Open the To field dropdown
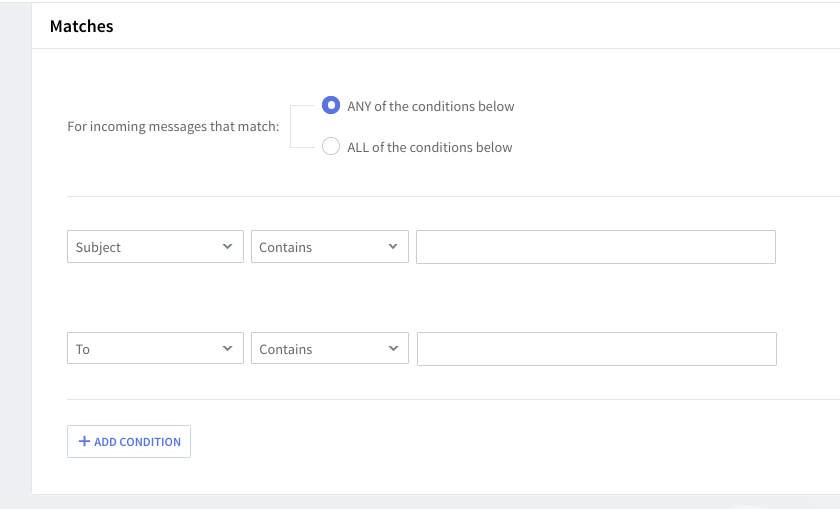 tap(155, 349)
